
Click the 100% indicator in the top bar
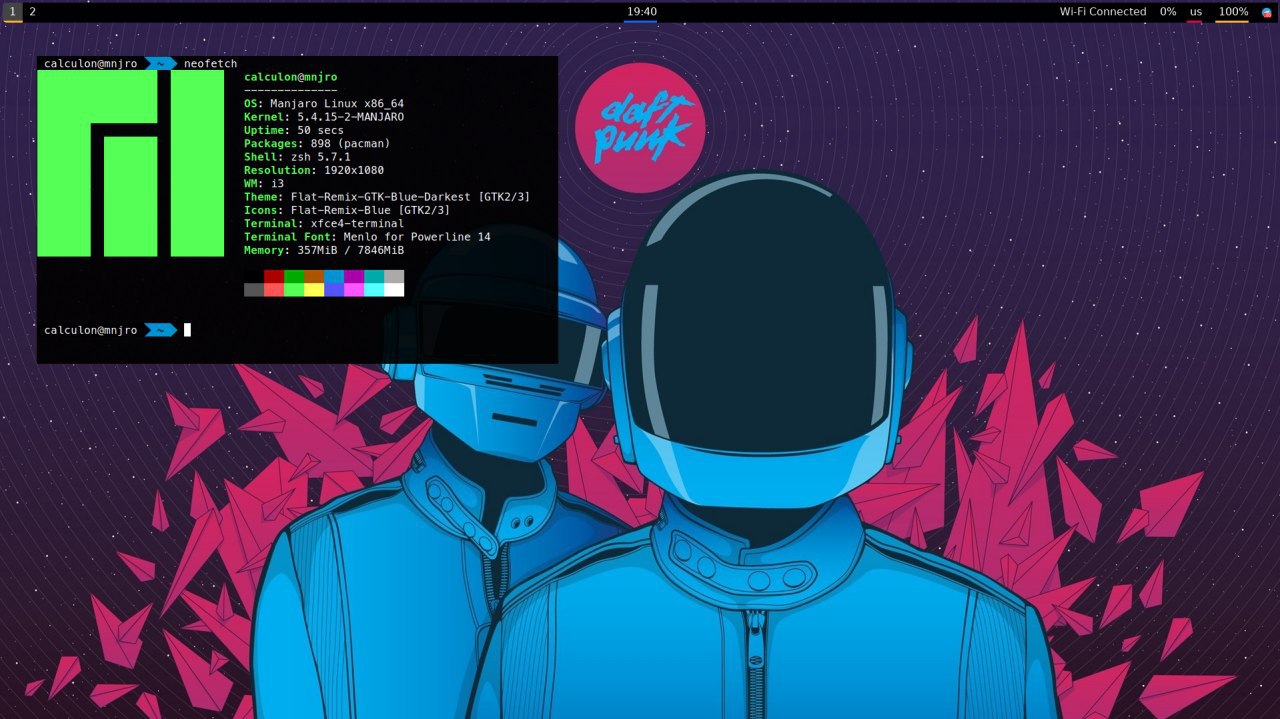[x=1232, y=12]
